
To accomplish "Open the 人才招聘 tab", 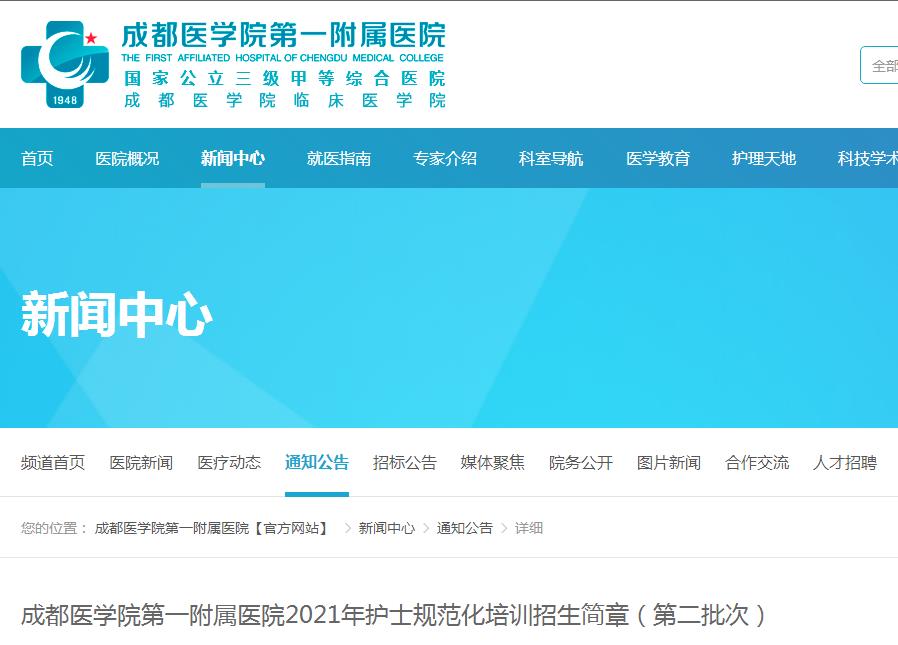I will 844,463.
